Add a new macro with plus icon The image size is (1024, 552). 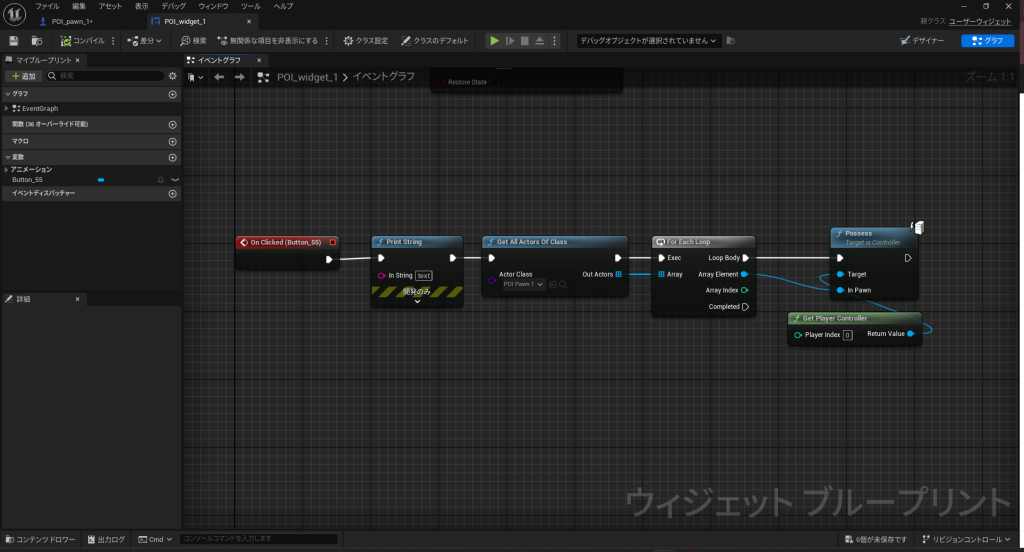172,141
